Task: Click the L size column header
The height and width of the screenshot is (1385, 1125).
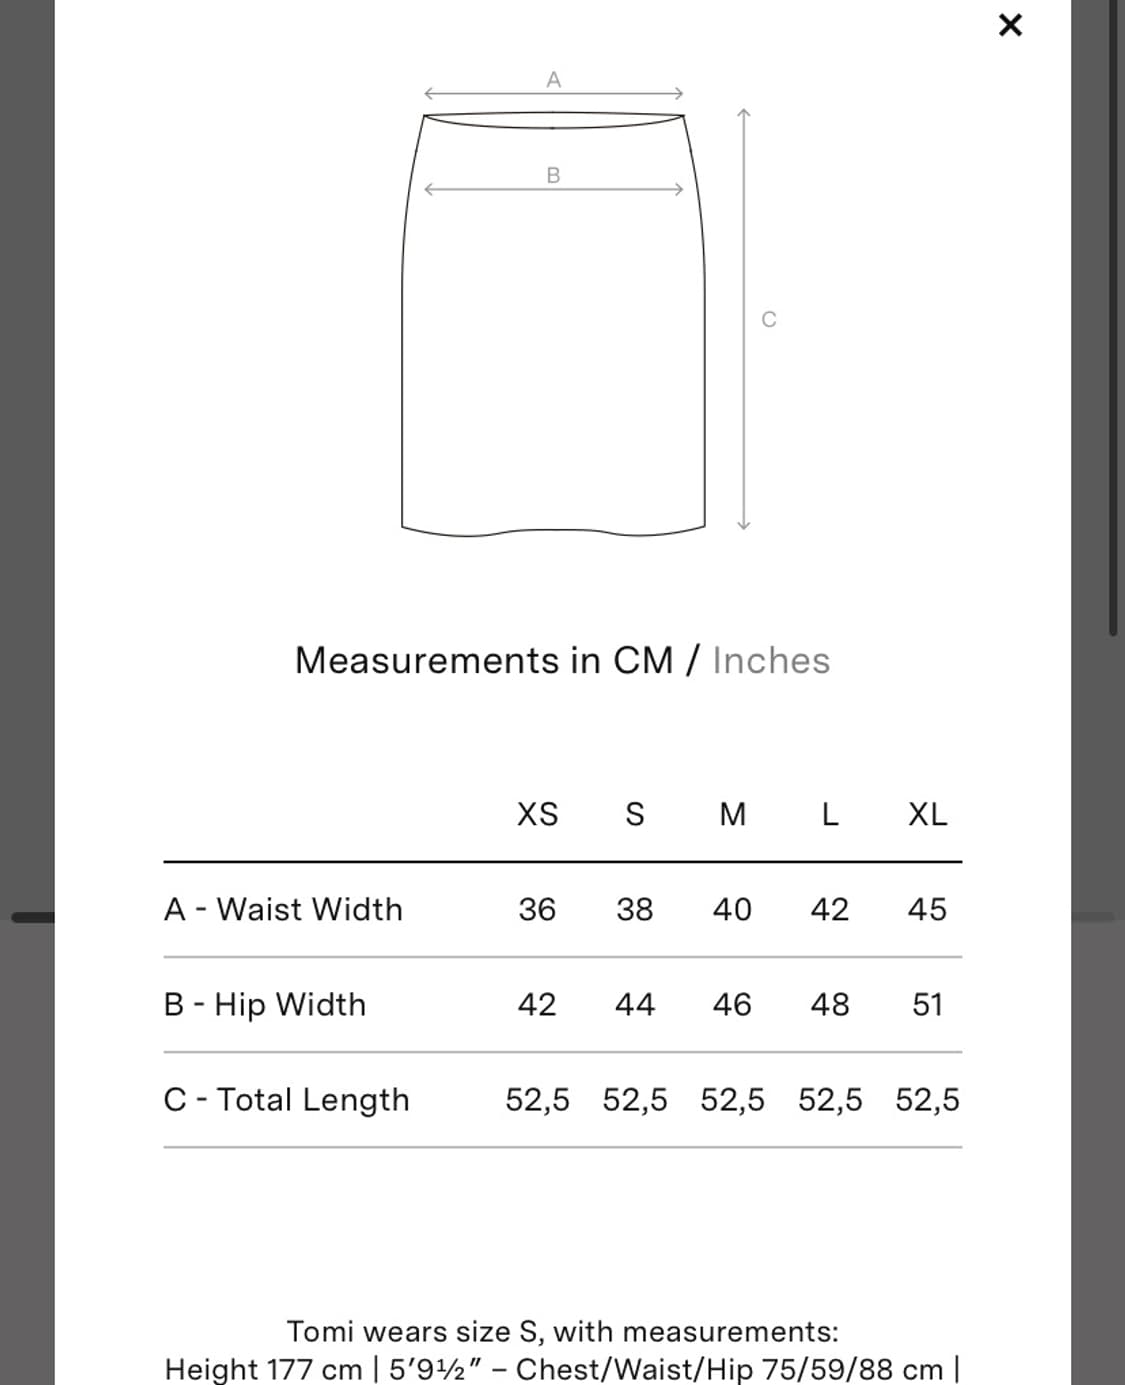Action: [829, 815]
